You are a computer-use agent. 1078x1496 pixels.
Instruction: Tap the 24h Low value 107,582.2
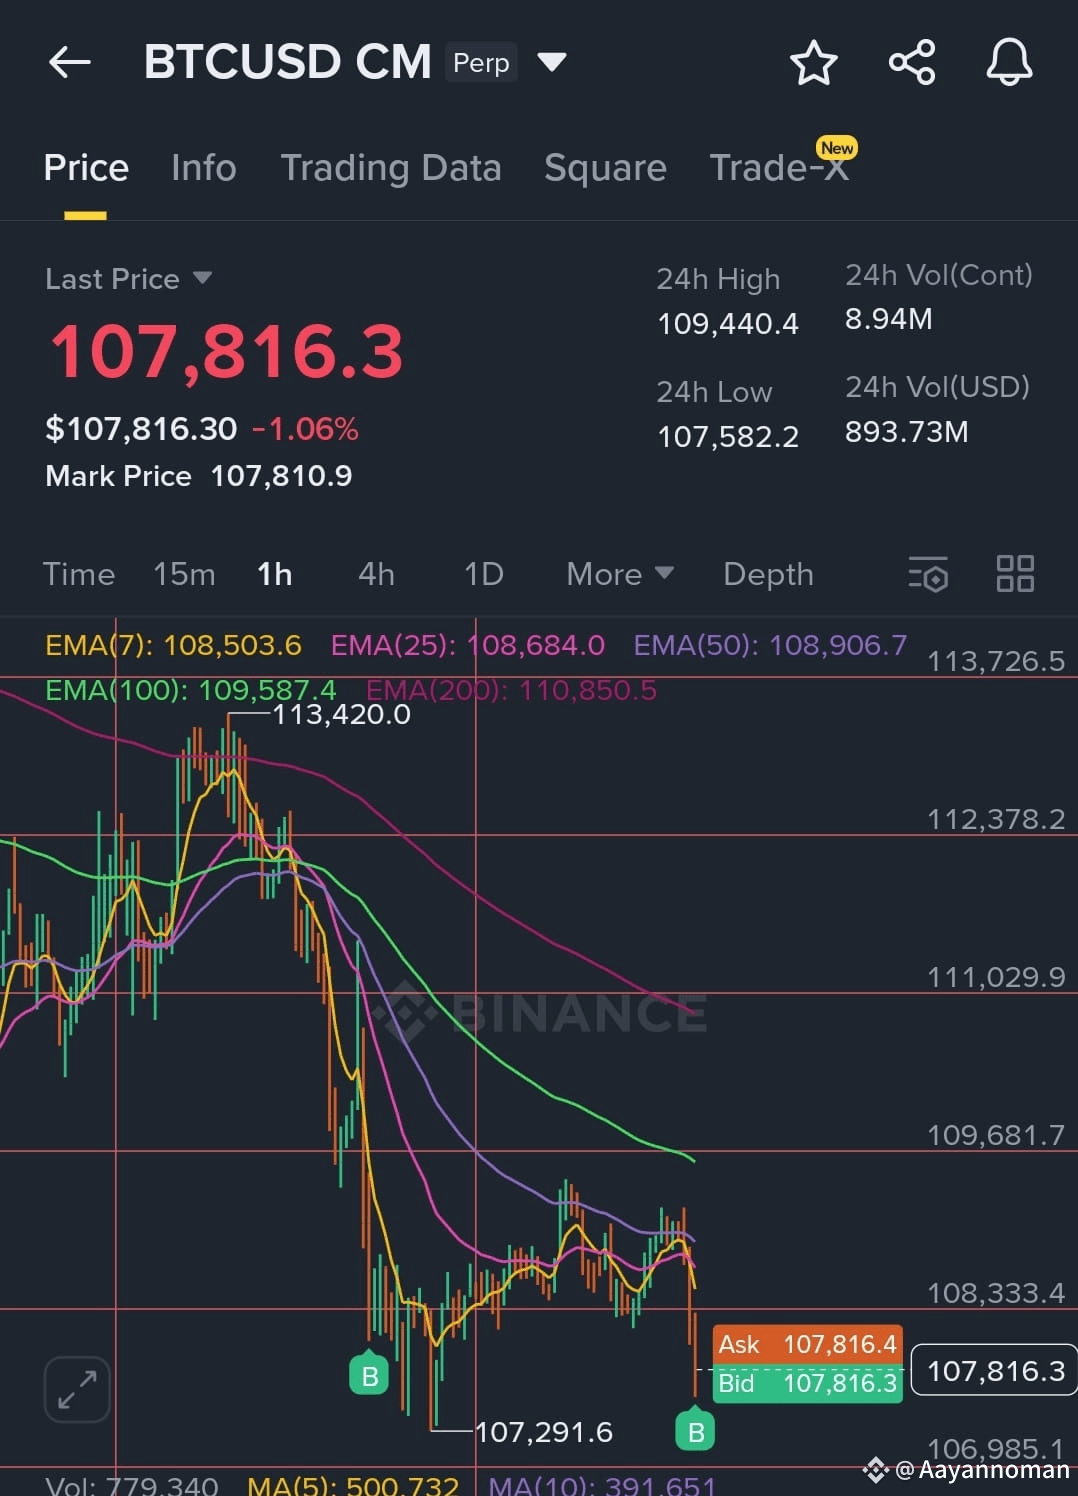point(728,437)
